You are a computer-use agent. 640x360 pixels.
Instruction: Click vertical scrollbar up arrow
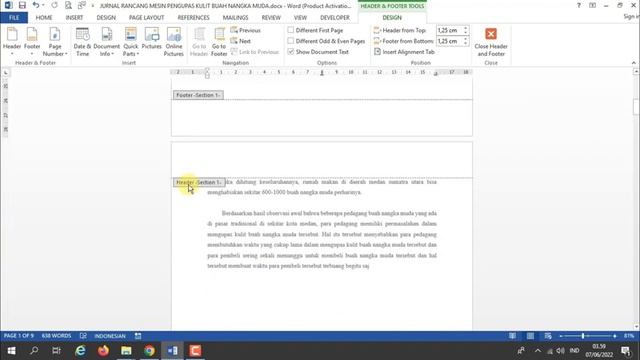pyautogui.click(x=636, y=71)
